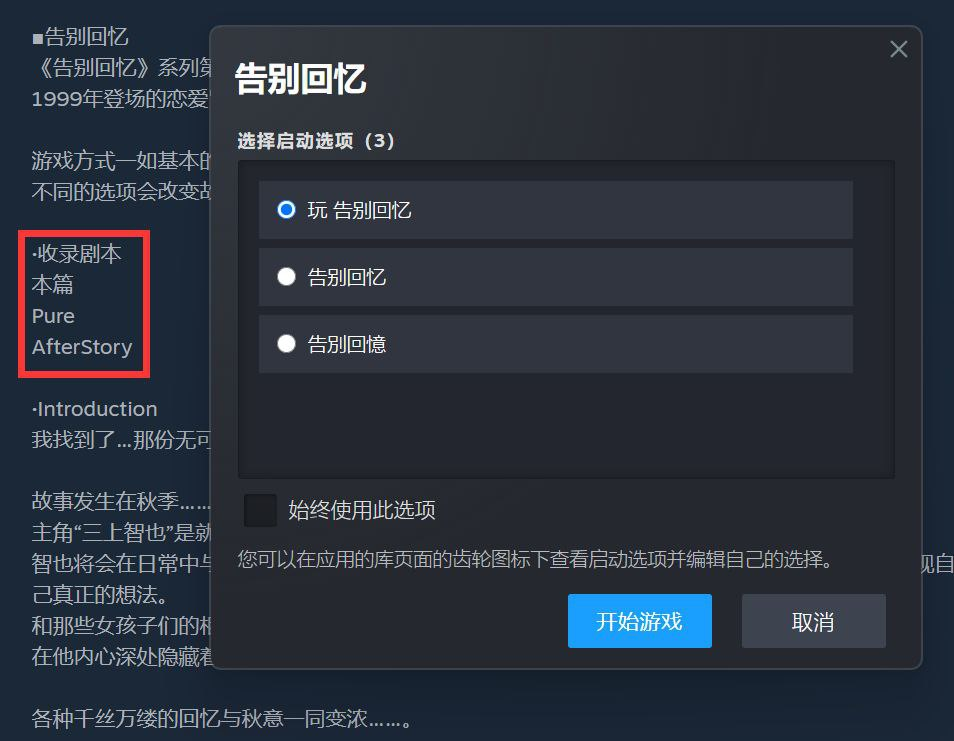954x741 pixels.
Task: Cancel the dialog with "取消" button
Action: [813, 621]
